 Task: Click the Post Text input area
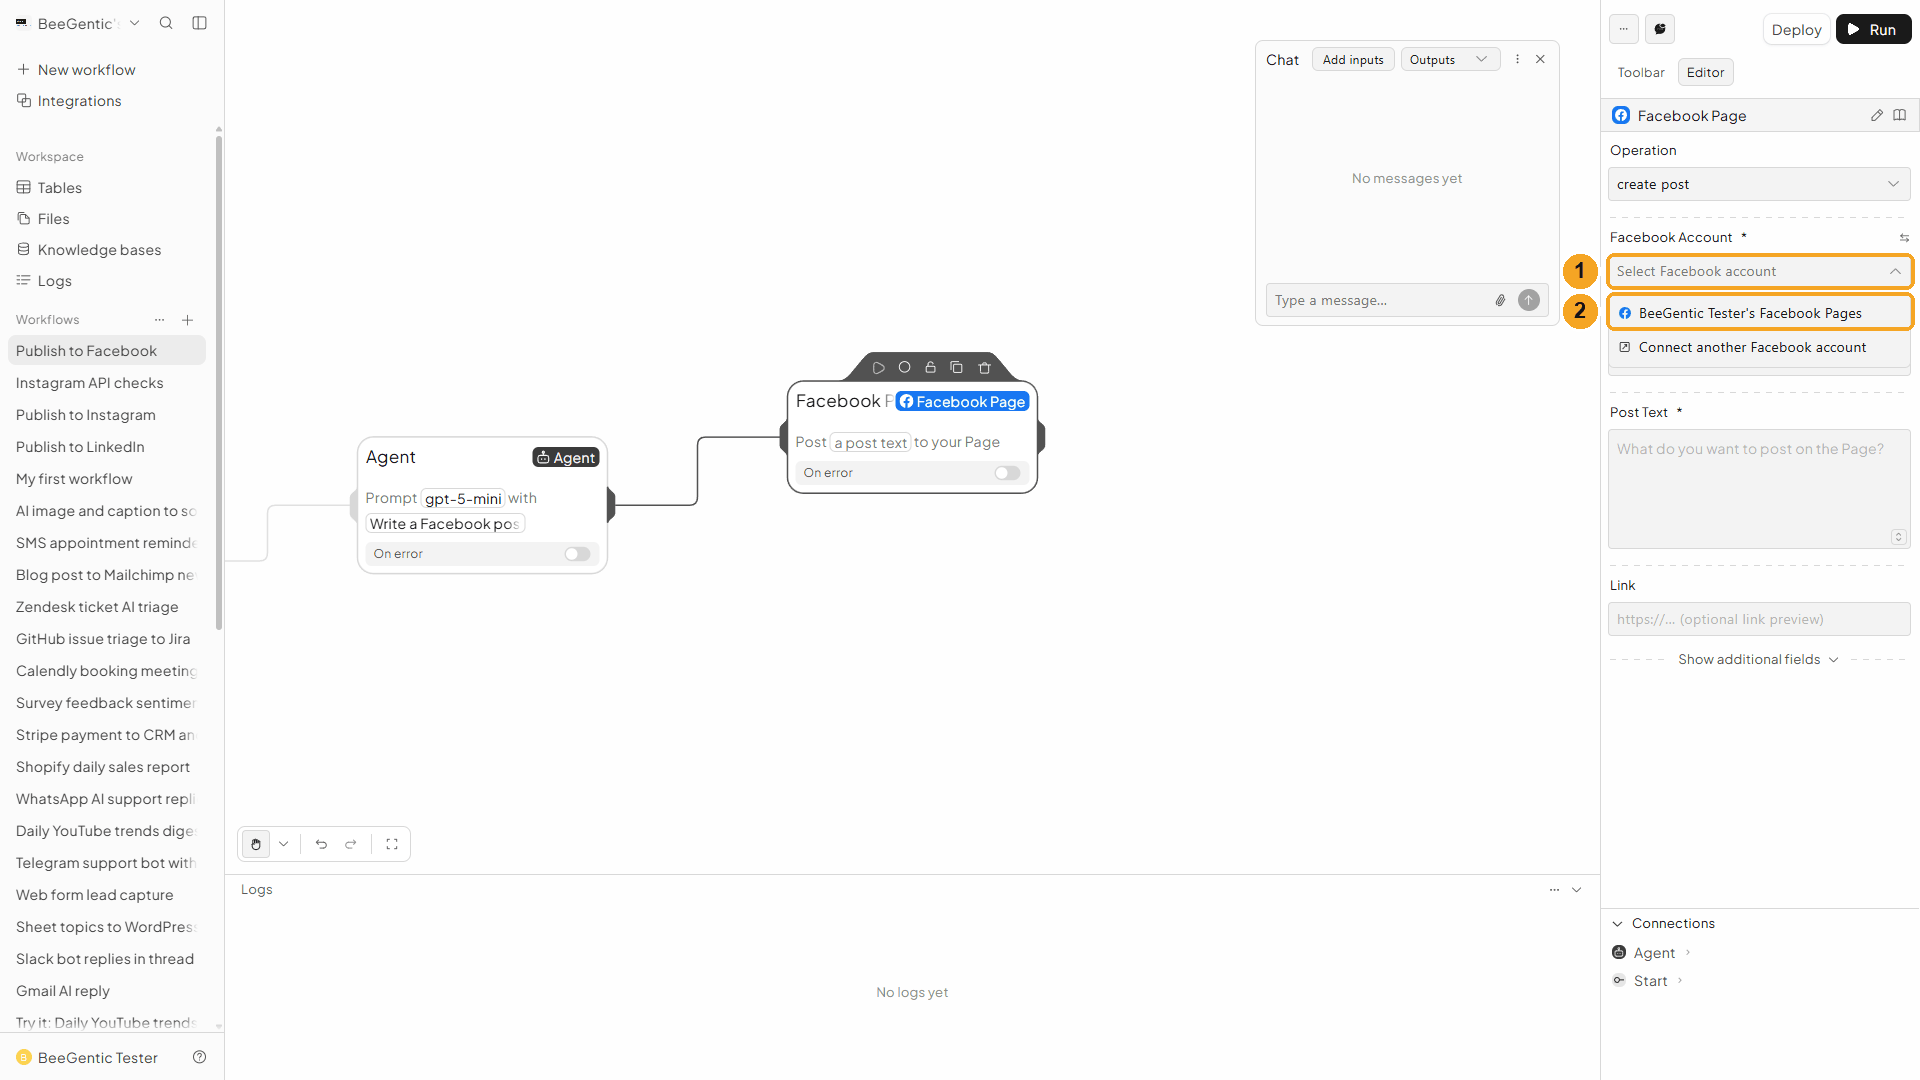point(1759,489)
